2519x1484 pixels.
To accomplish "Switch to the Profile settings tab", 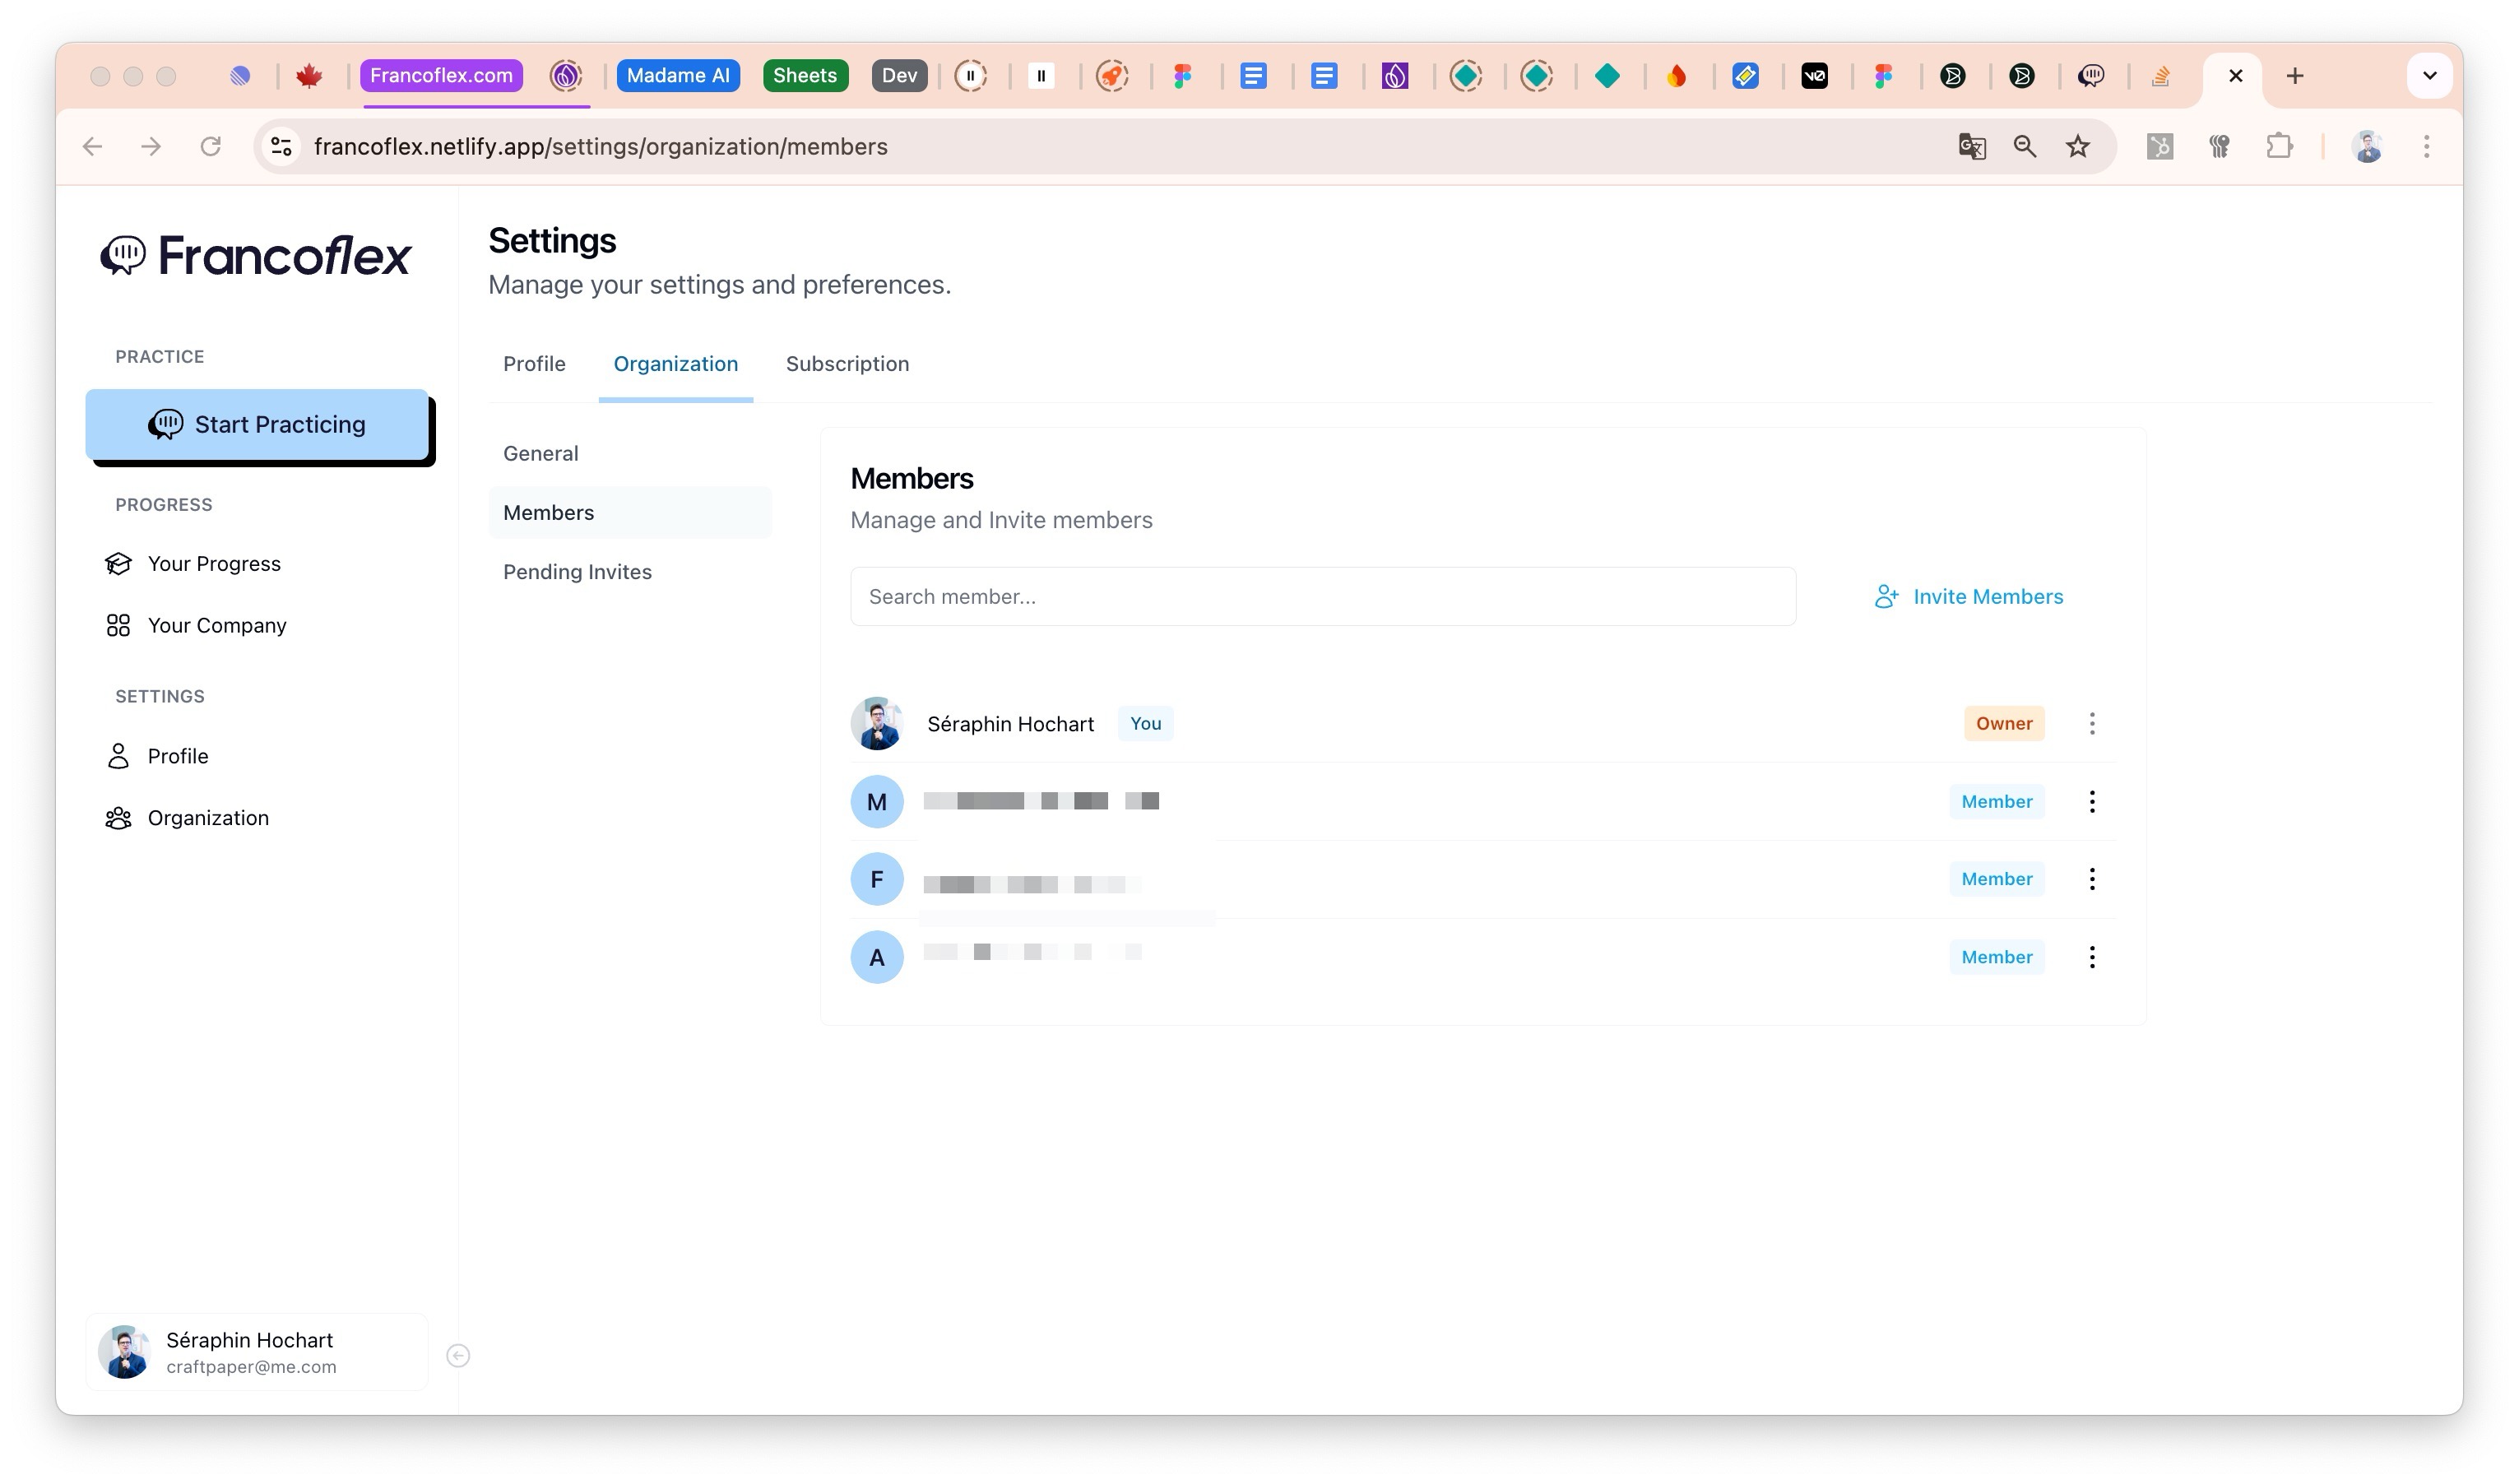I will tap(534, 364).
